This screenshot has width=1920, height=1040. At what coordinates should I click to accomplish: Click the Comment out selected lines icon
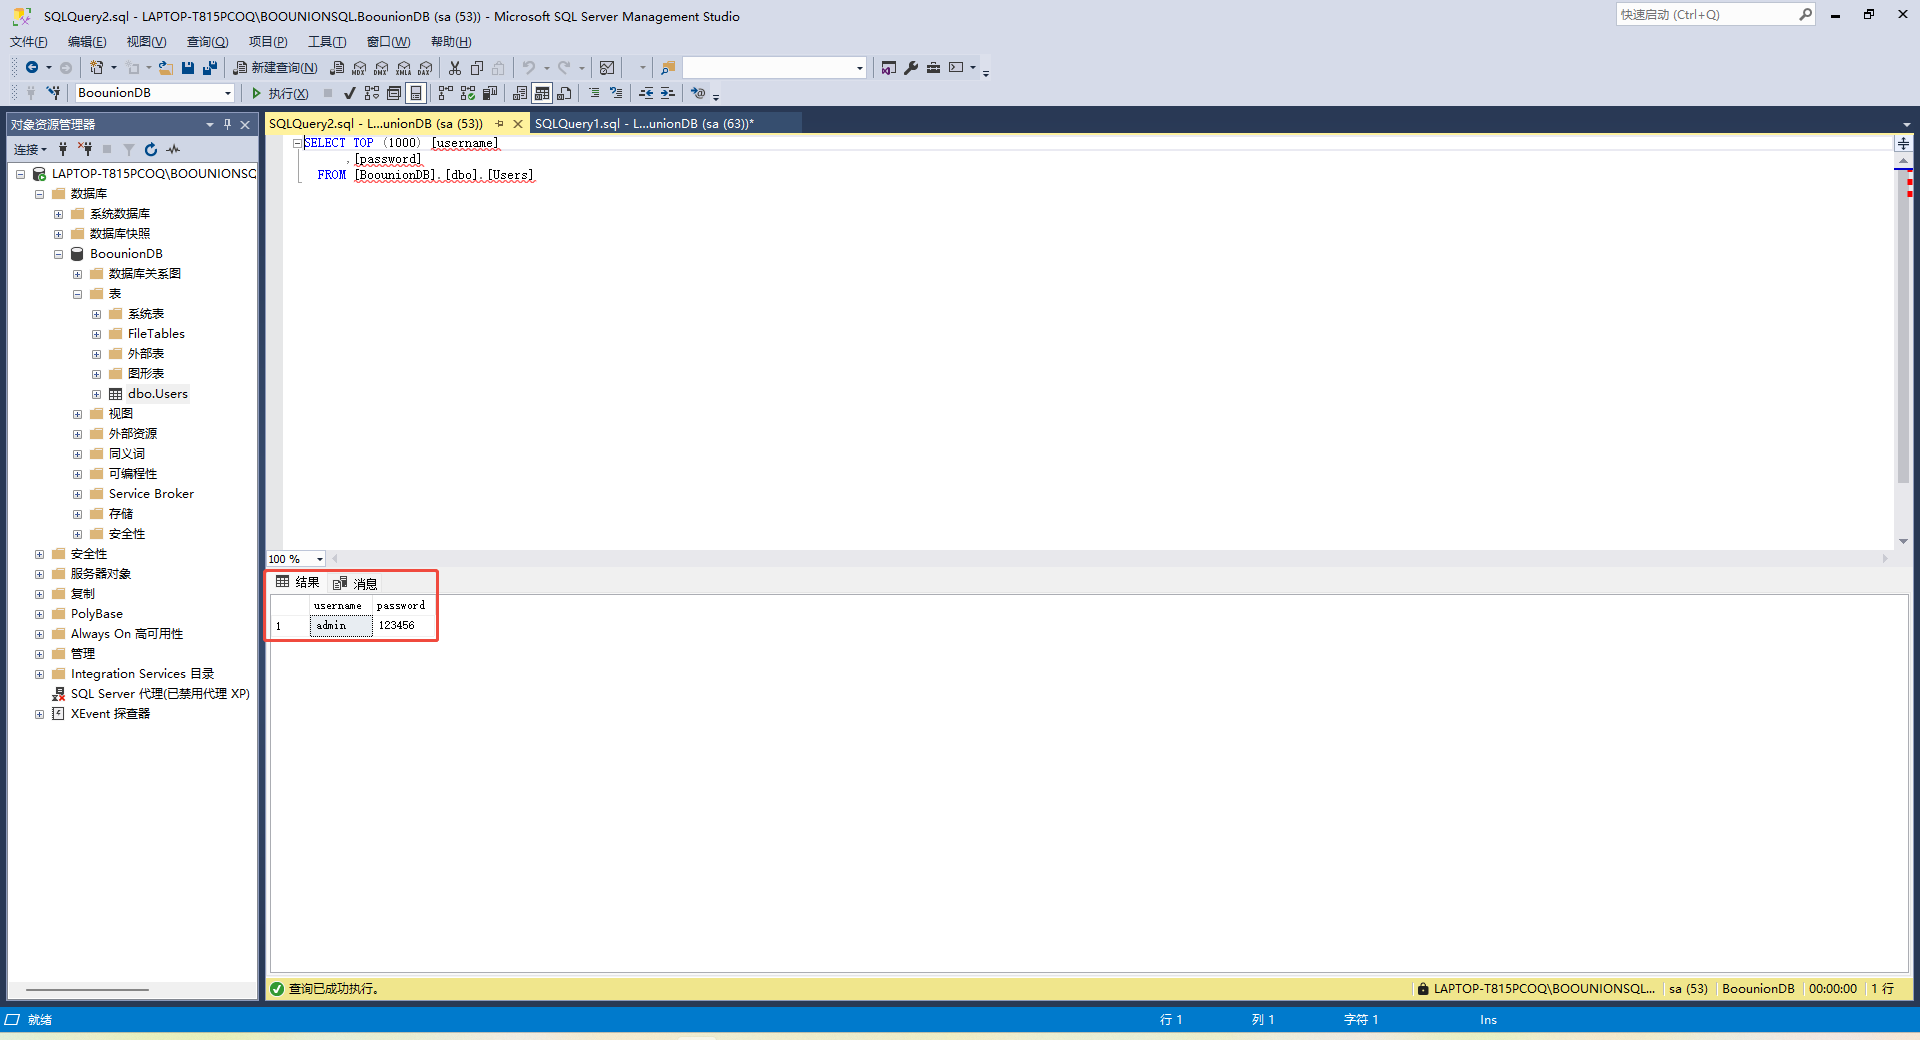point(594,93)
